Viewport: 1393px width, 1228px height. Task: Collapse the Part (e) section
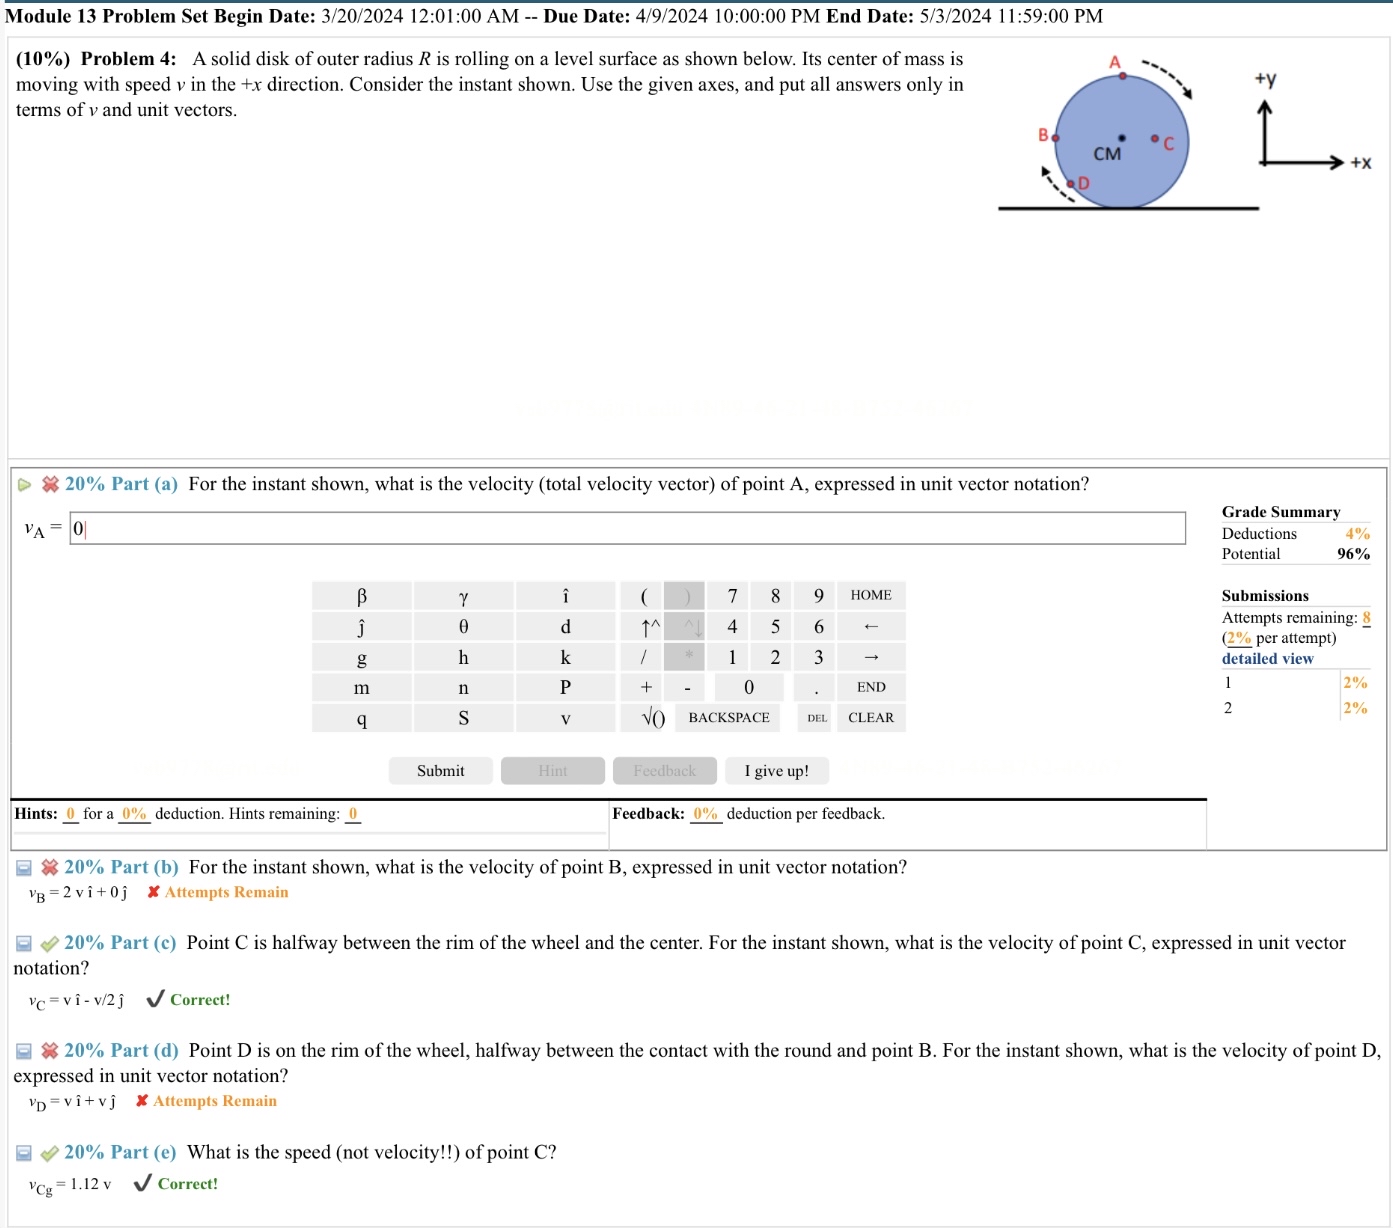click(x=23, y=1152)
